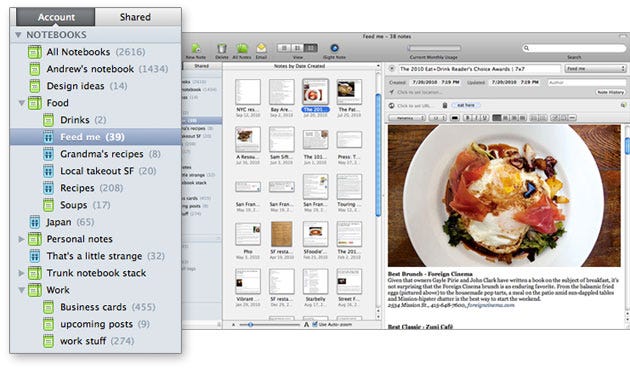
Task: Enable the Use Auto-zoom checkbox
Action: click(x=315, y=324)
